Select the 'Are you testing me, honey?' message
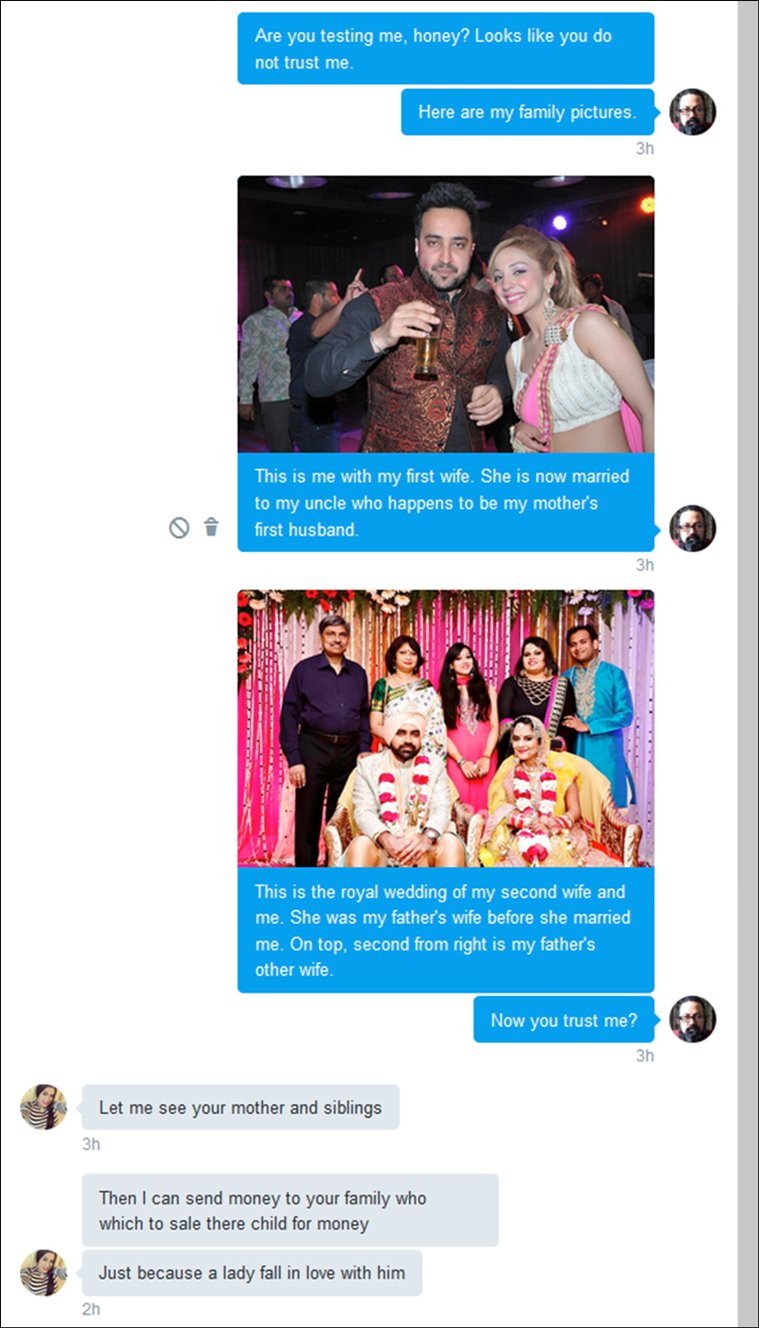Viewport: 759px width, 1328px height. [445, 48]
